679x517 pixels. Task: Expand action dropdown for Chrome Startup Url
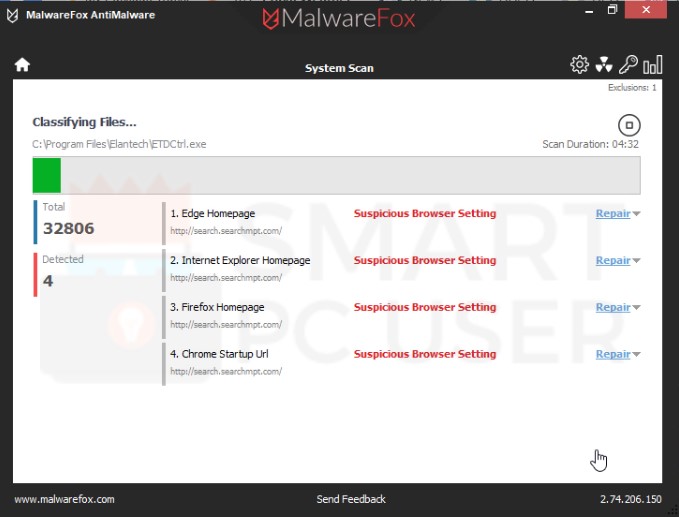pos(636,355)
